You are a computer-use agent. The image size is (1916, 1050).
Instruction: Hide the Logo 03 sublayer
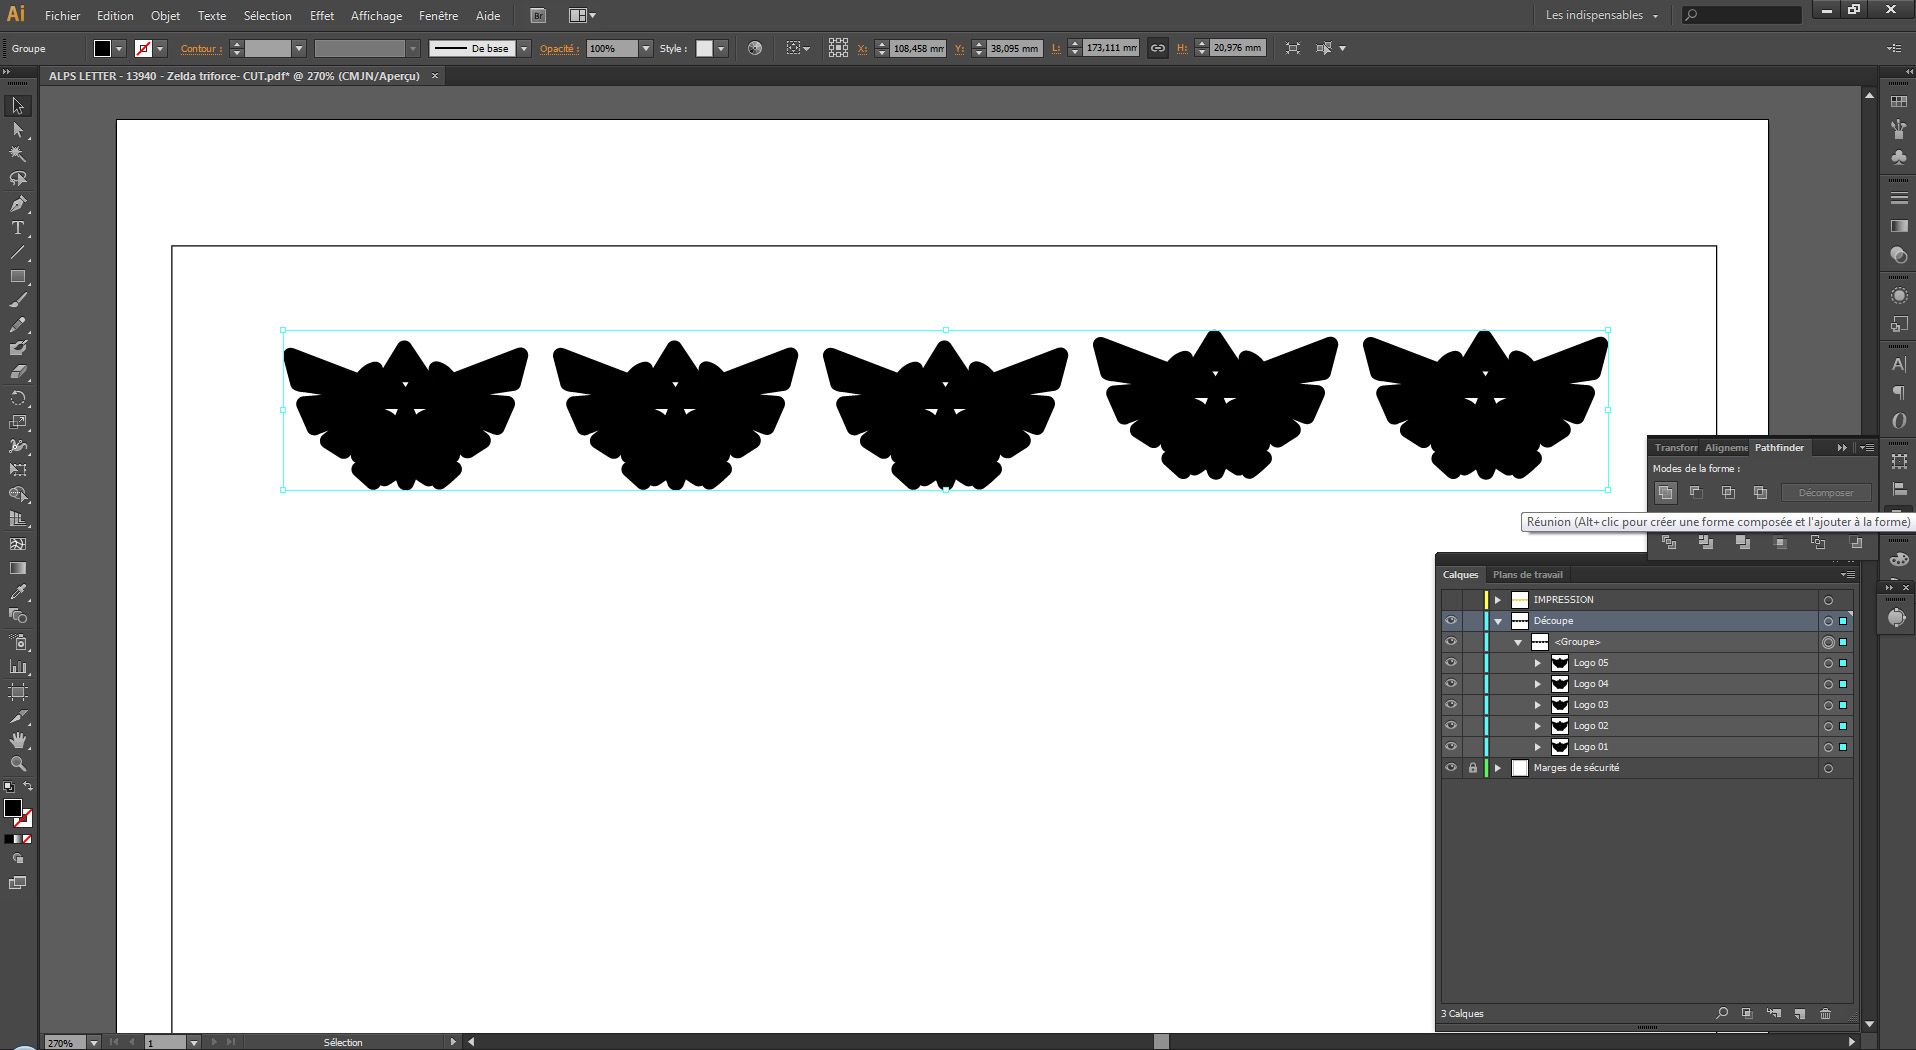[1451, 705]
